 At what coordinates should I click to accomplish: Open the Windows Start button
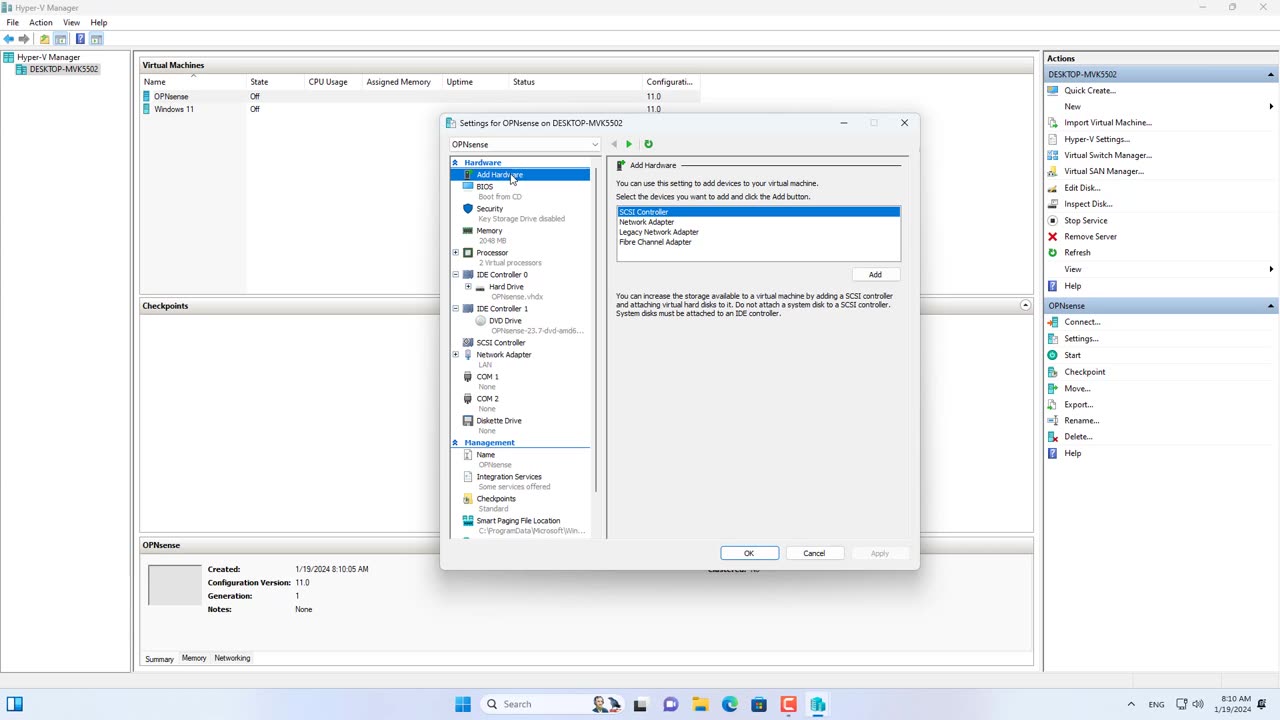463,704
